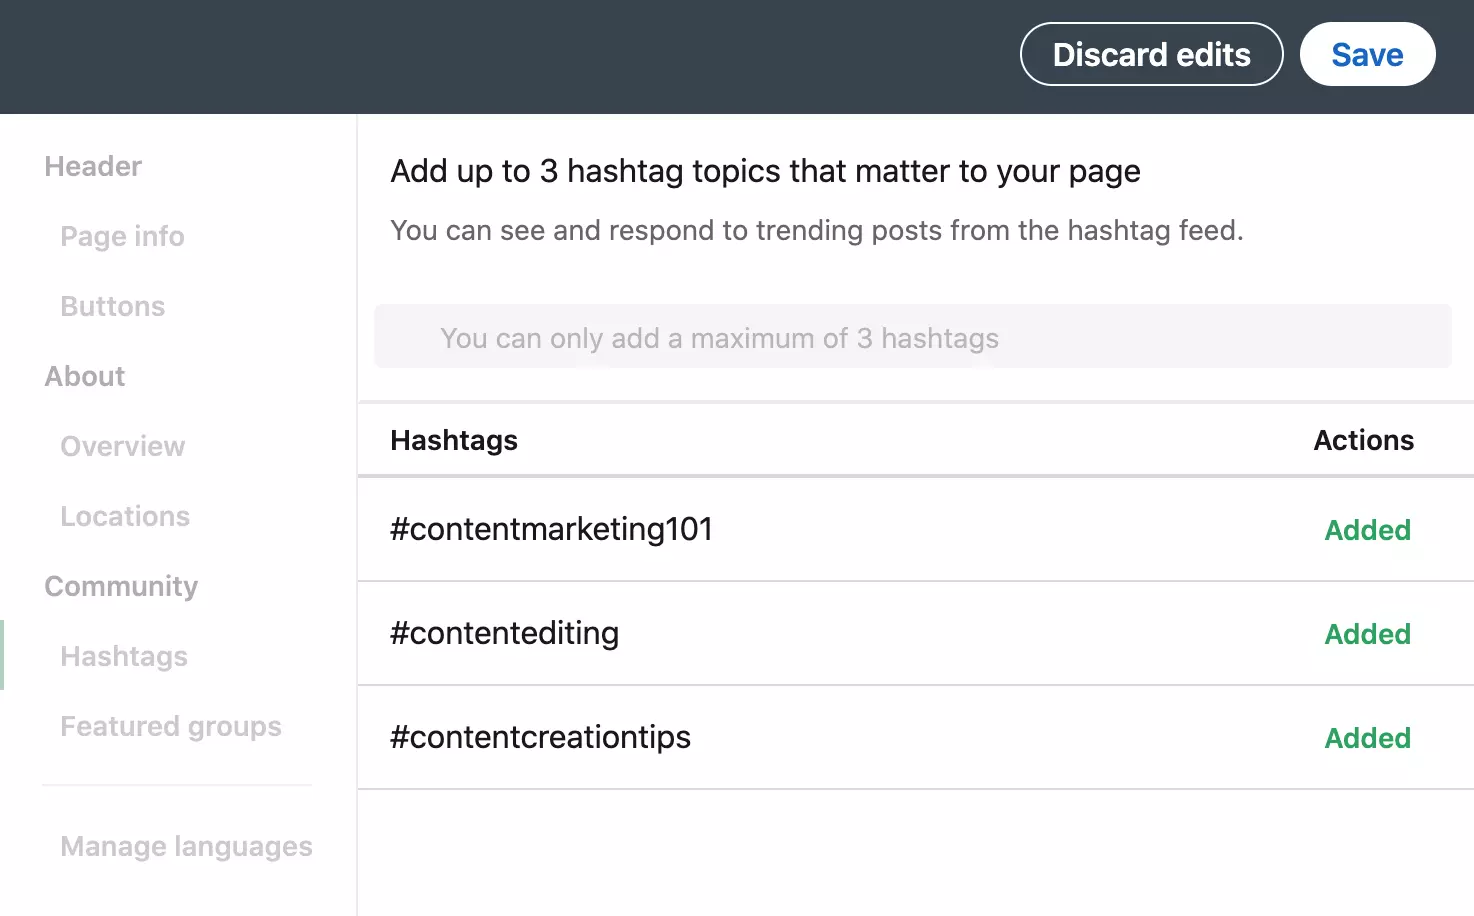Screen dimensions: 1474x916
Task: Open the Featured groups section
Action: coord(170,726)
